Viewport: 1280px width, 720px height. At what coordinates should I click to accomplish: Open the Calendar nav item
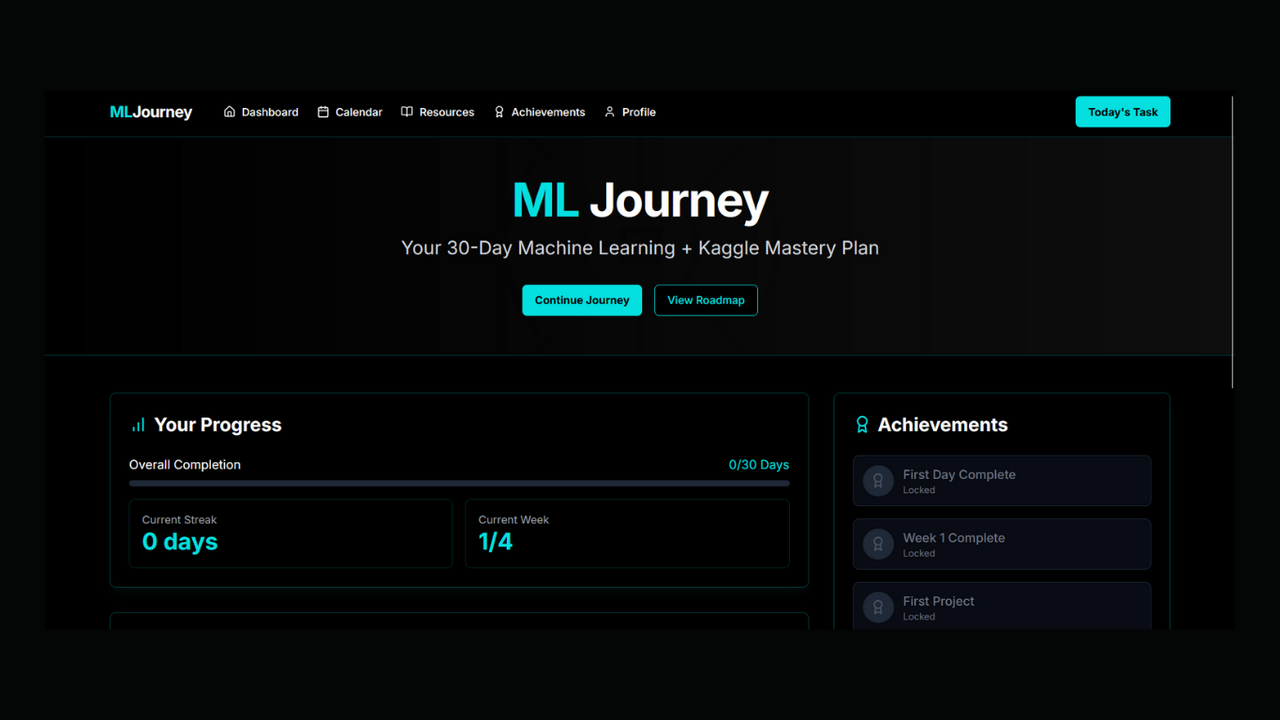point(350,112)
